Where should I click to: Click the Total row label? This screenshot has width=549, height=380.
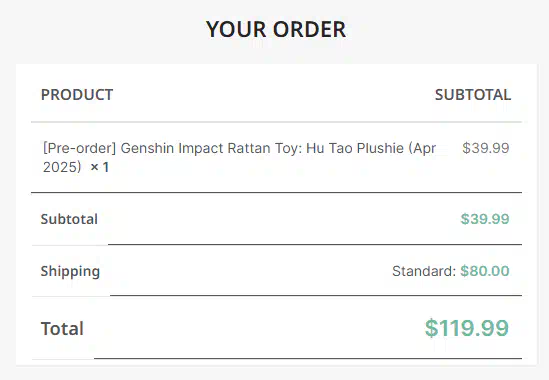coord(62,329)
